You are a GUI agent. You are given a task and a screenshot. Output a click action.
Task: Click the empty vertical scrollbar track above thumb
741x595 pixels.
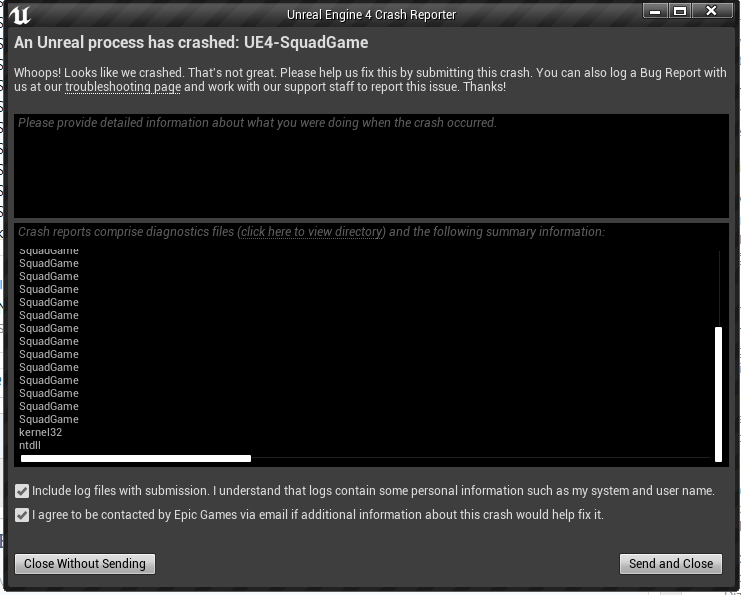[719, 289]
